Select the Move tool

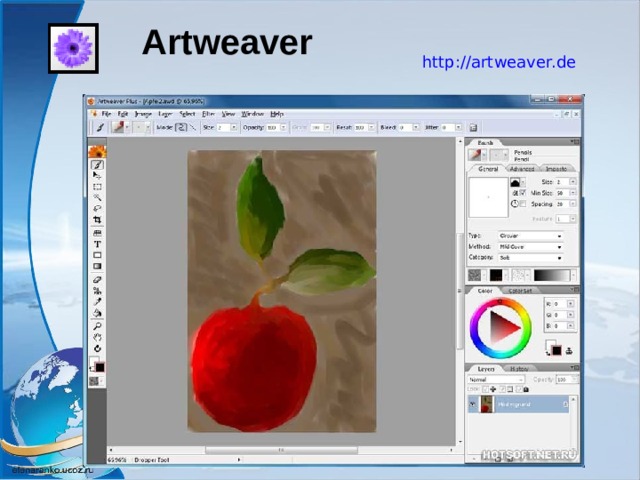(x=97, y=176)
